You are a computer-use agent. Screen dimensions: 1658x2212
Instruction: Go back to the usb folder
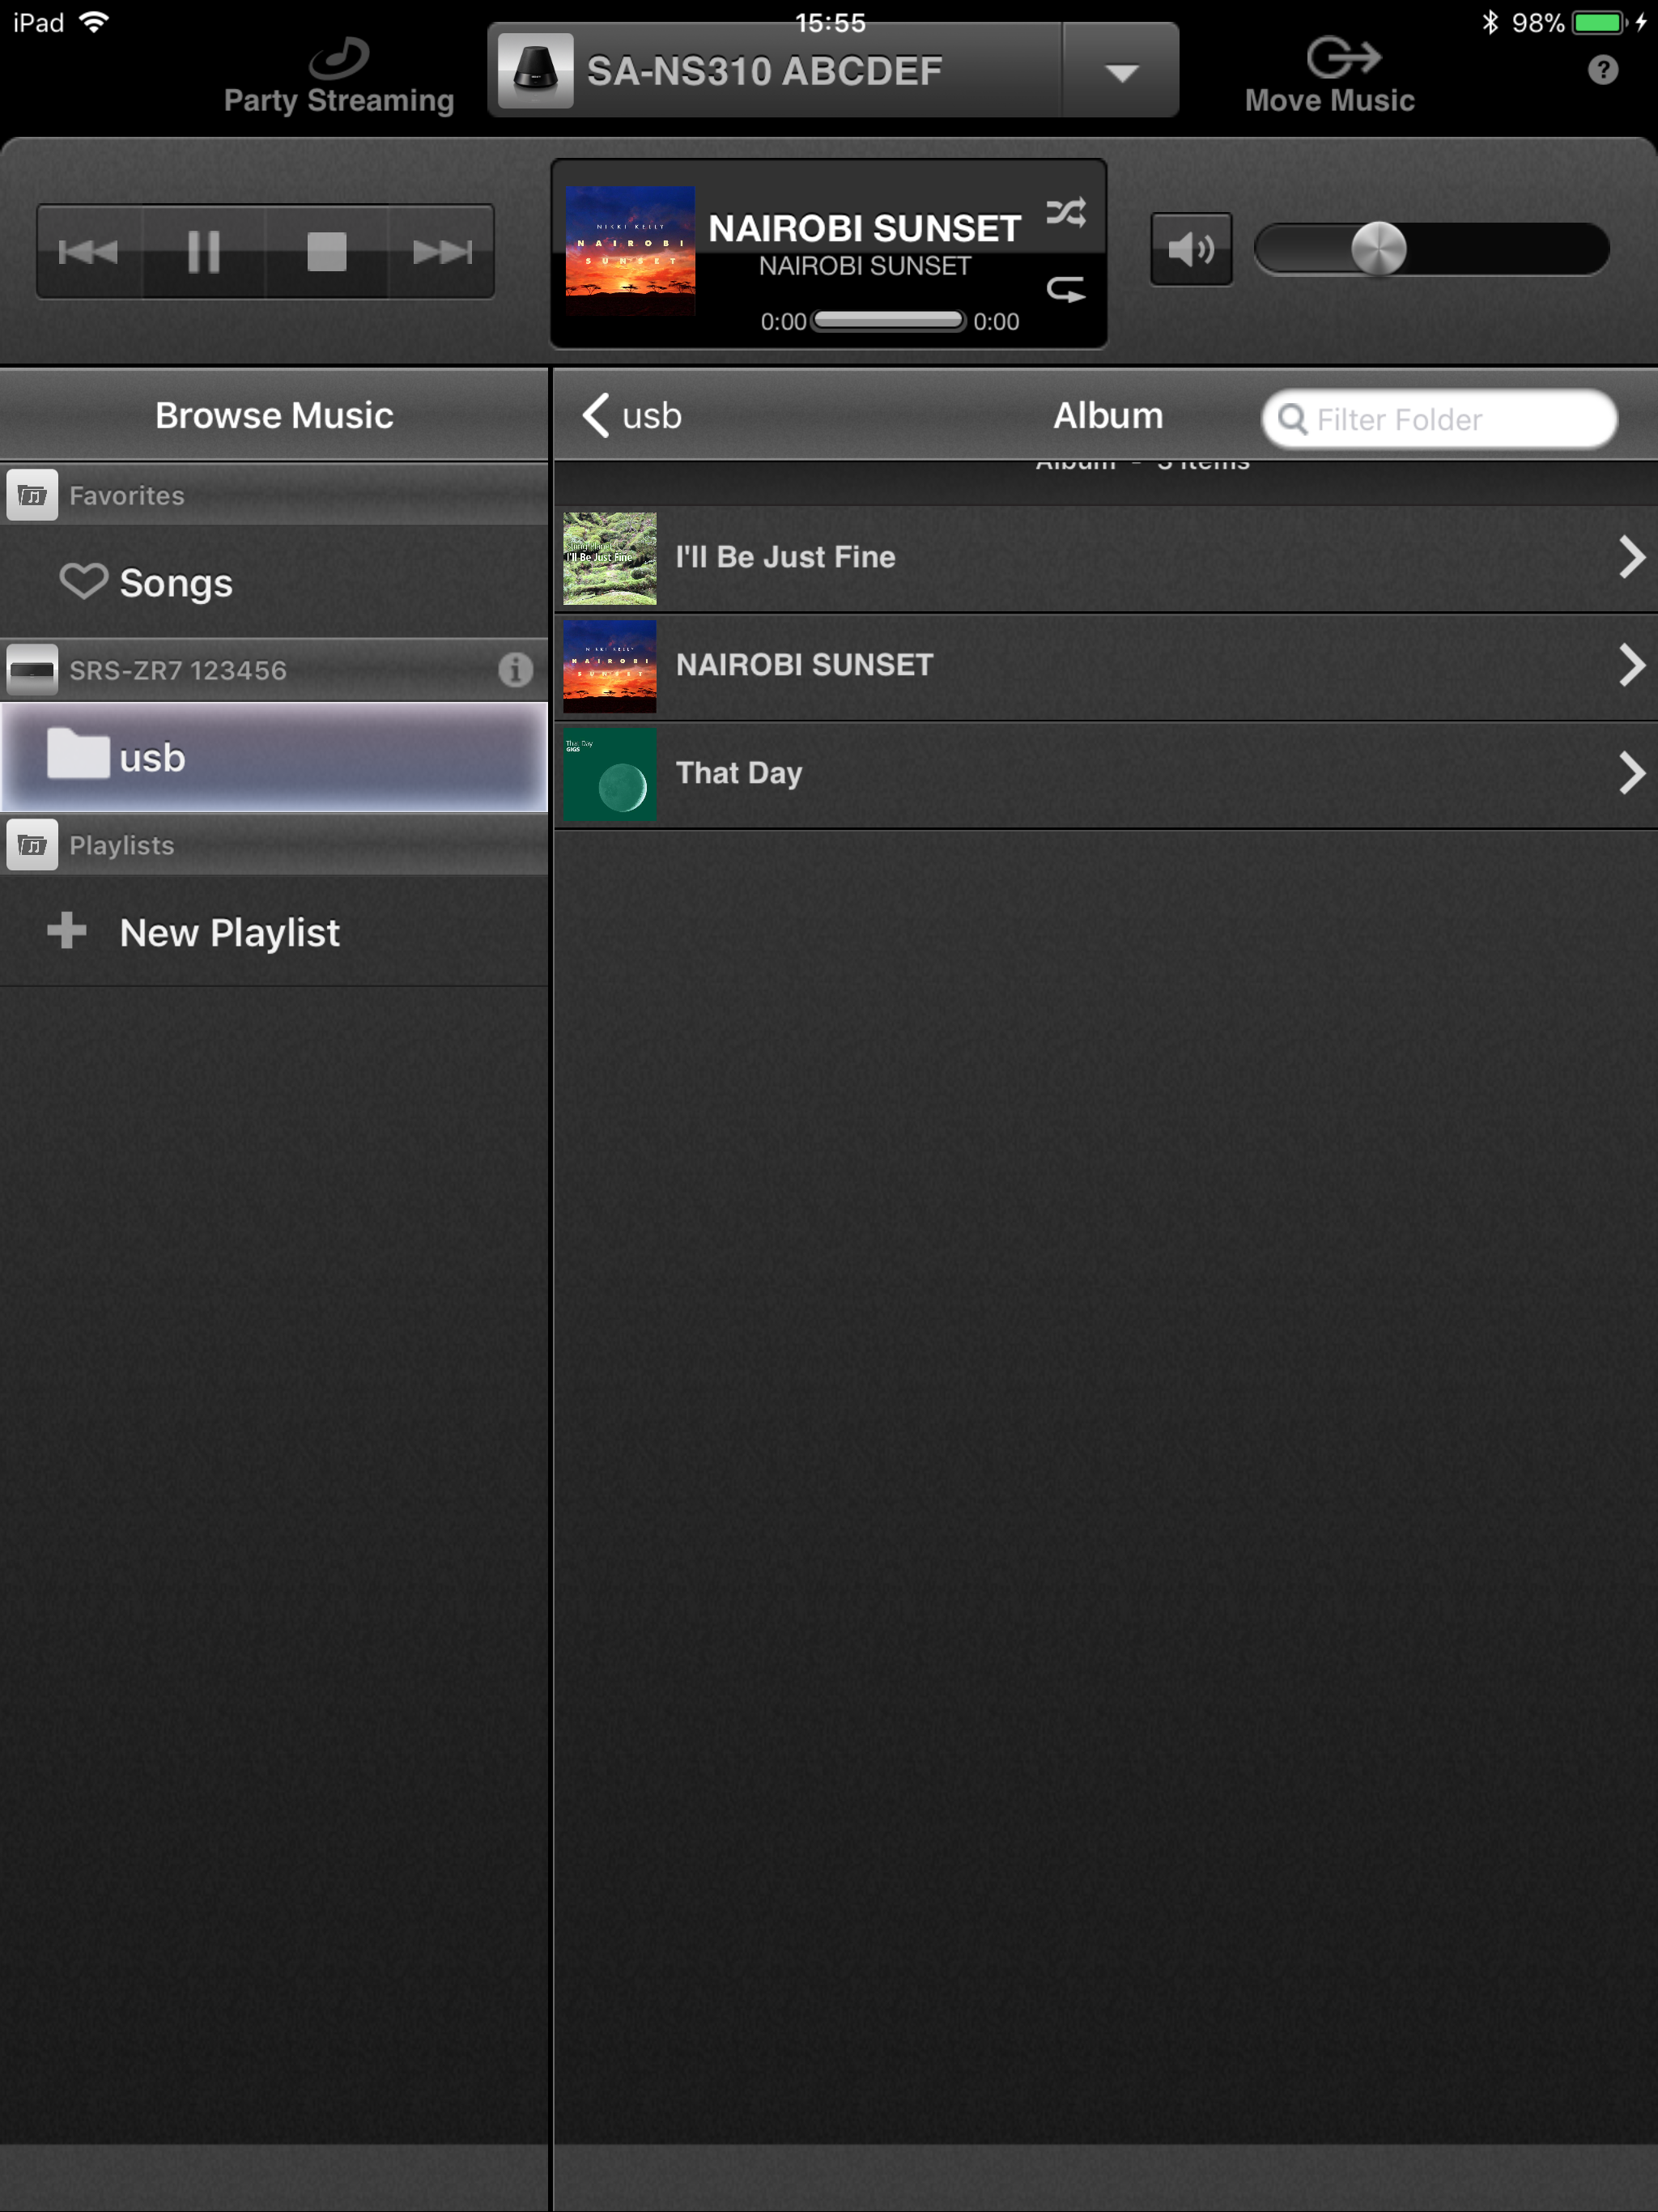pyautogui.click(x=632, y=415)
